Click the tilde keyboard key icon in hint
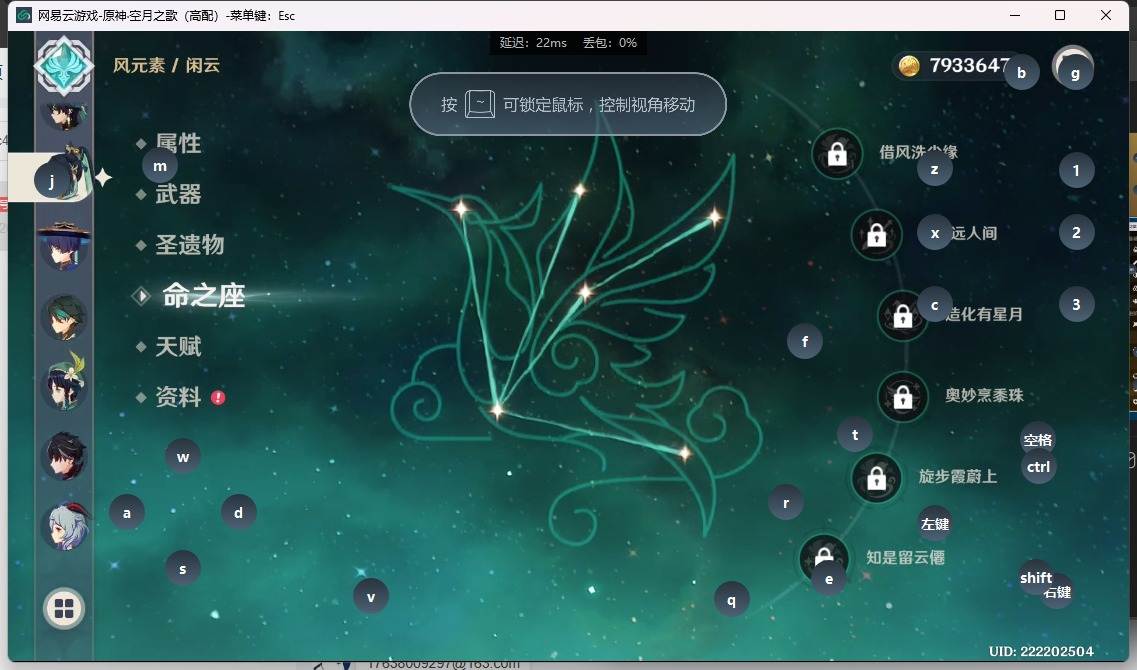 tap(480, 104)
